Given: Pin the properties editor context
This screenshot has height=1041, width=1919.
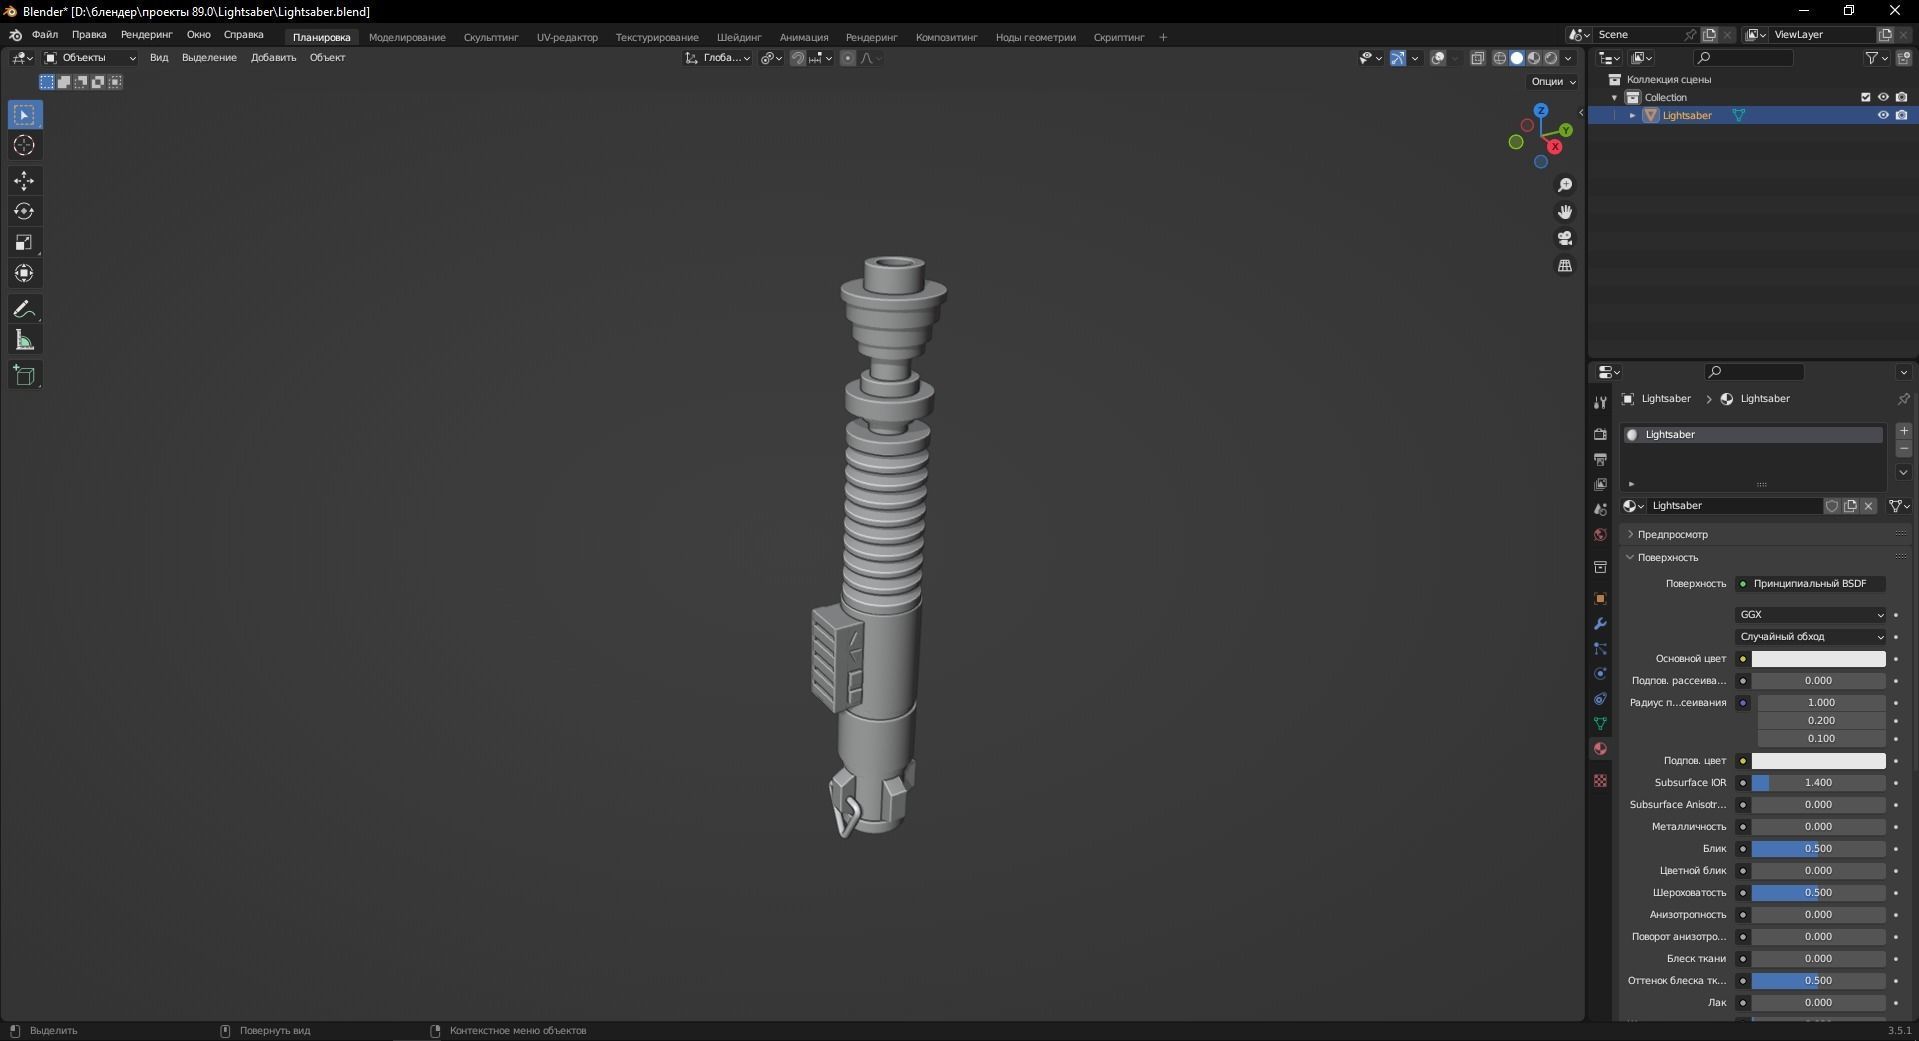Looking at the screenshot, I should pyautogui.click(x=1903, y=399).
